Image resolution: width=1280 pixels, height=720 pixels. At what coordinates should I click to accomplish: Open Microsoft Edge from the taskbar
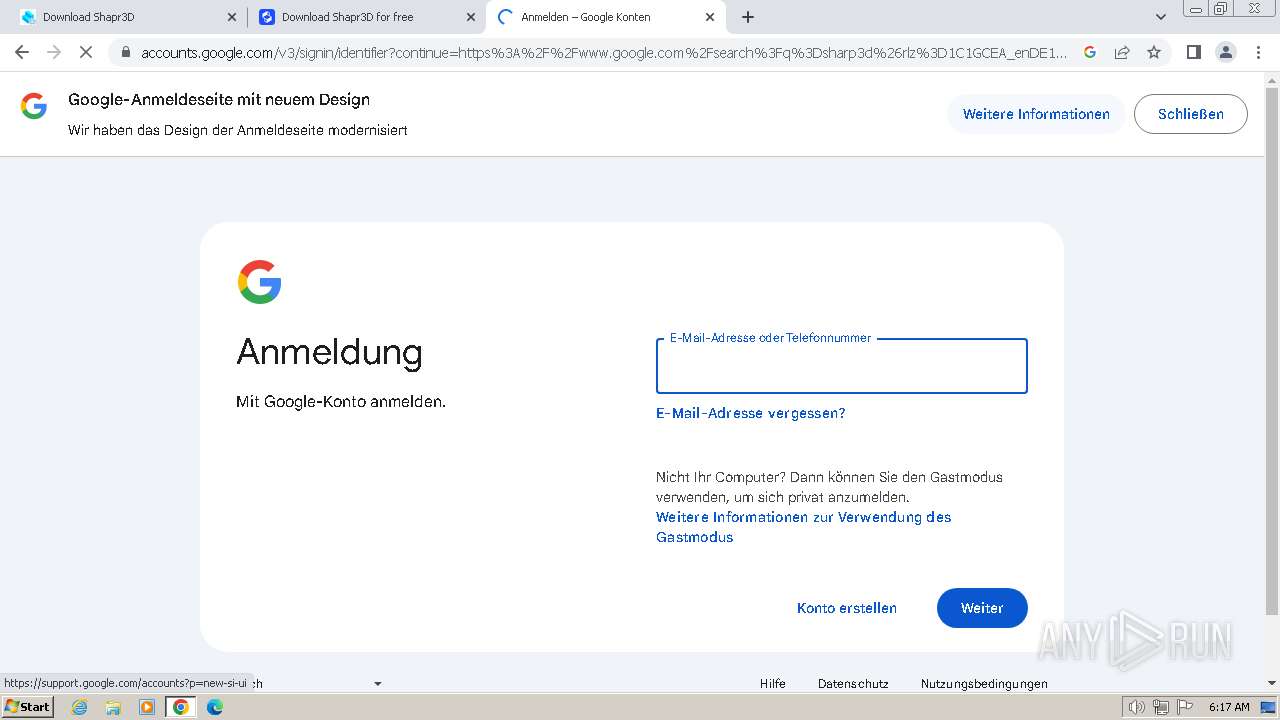click(x=215, y=707)
